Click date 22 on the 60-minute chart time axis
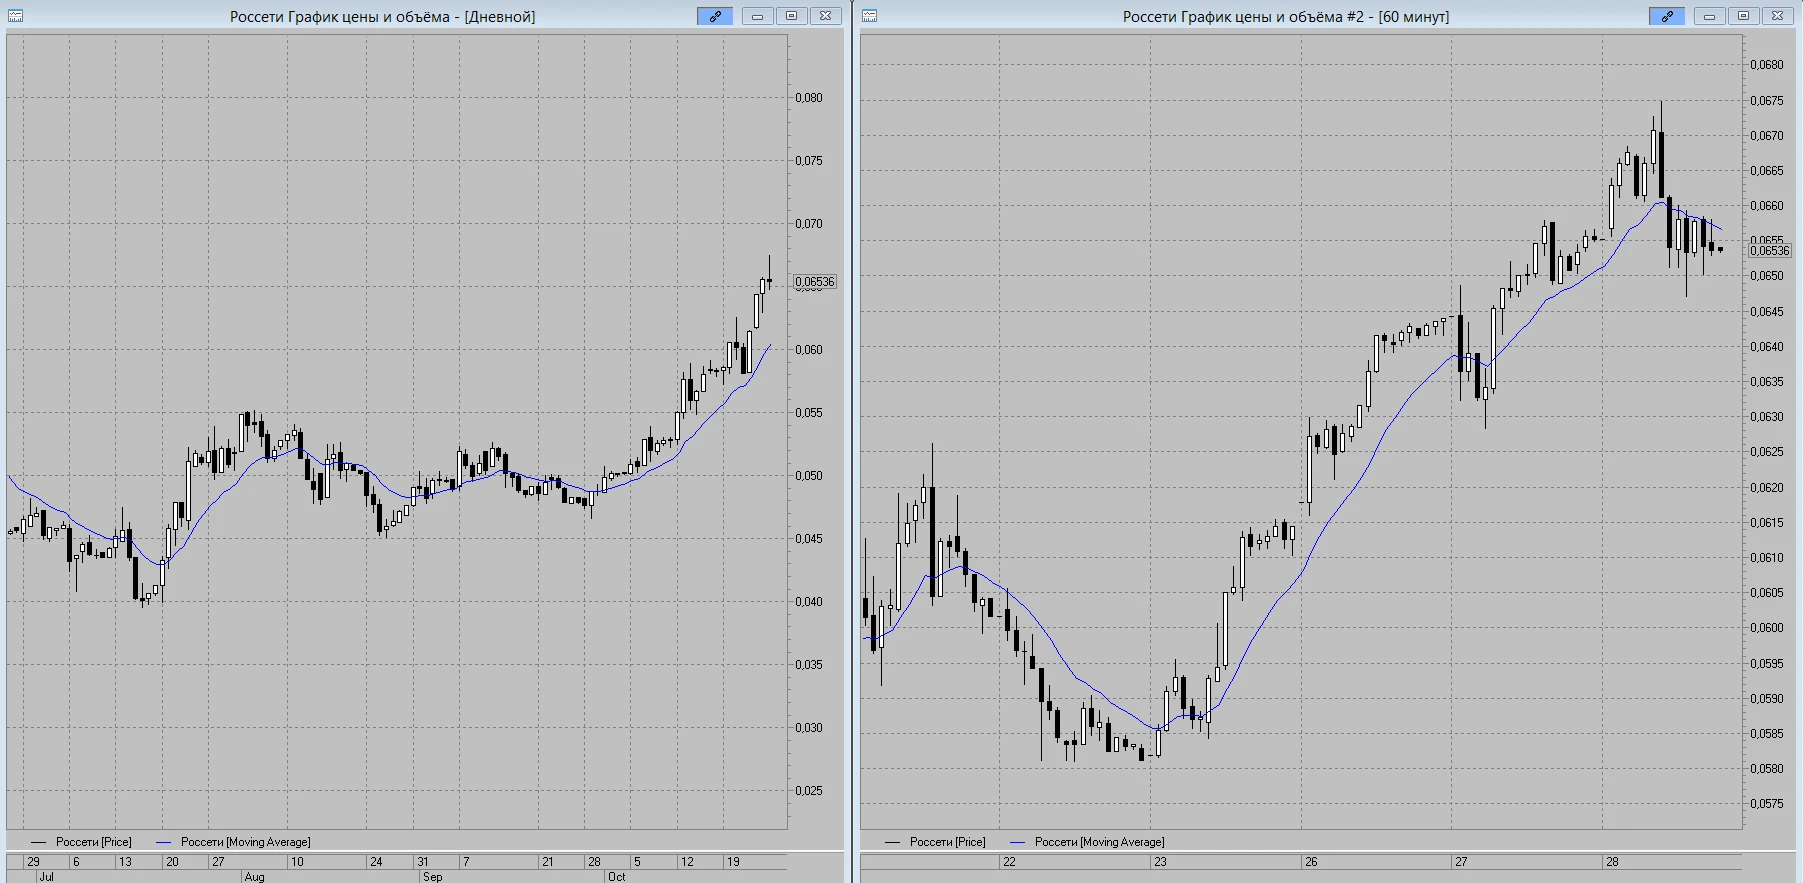1803x883 pixels. [1009, 862]
